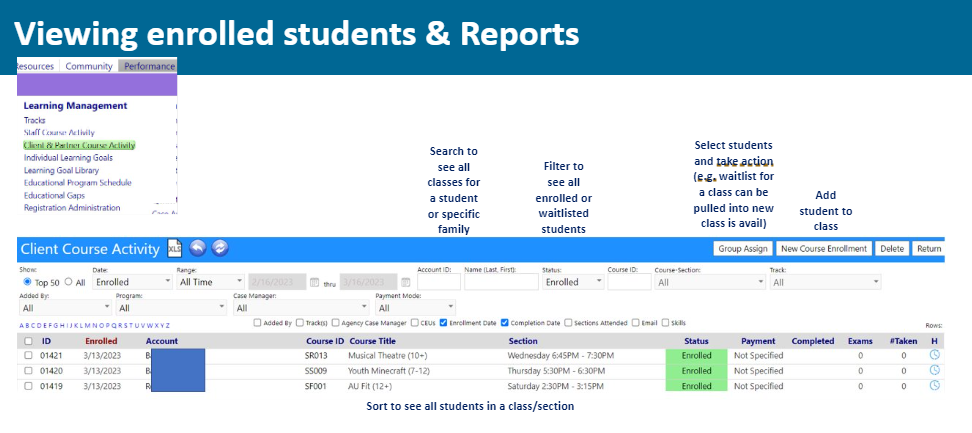Screen dimensions: 972x433
Task: Filter accounts by letter A link
Action: (x=21, y=325)
